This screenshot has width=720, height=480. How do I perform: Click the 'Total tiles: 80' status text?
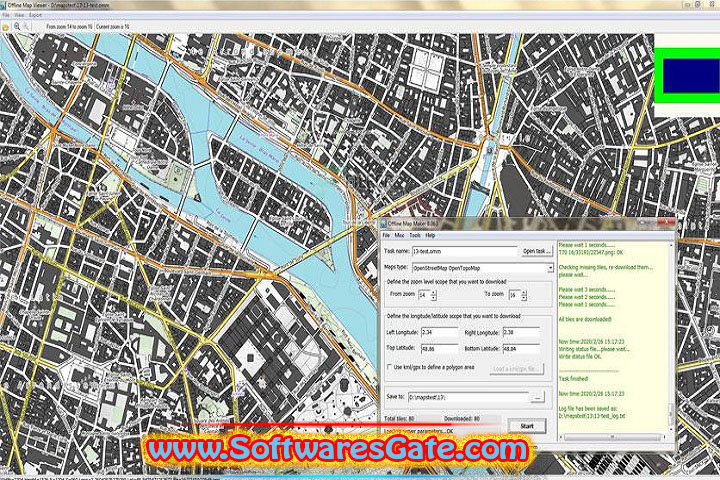(x=399, y=418)
